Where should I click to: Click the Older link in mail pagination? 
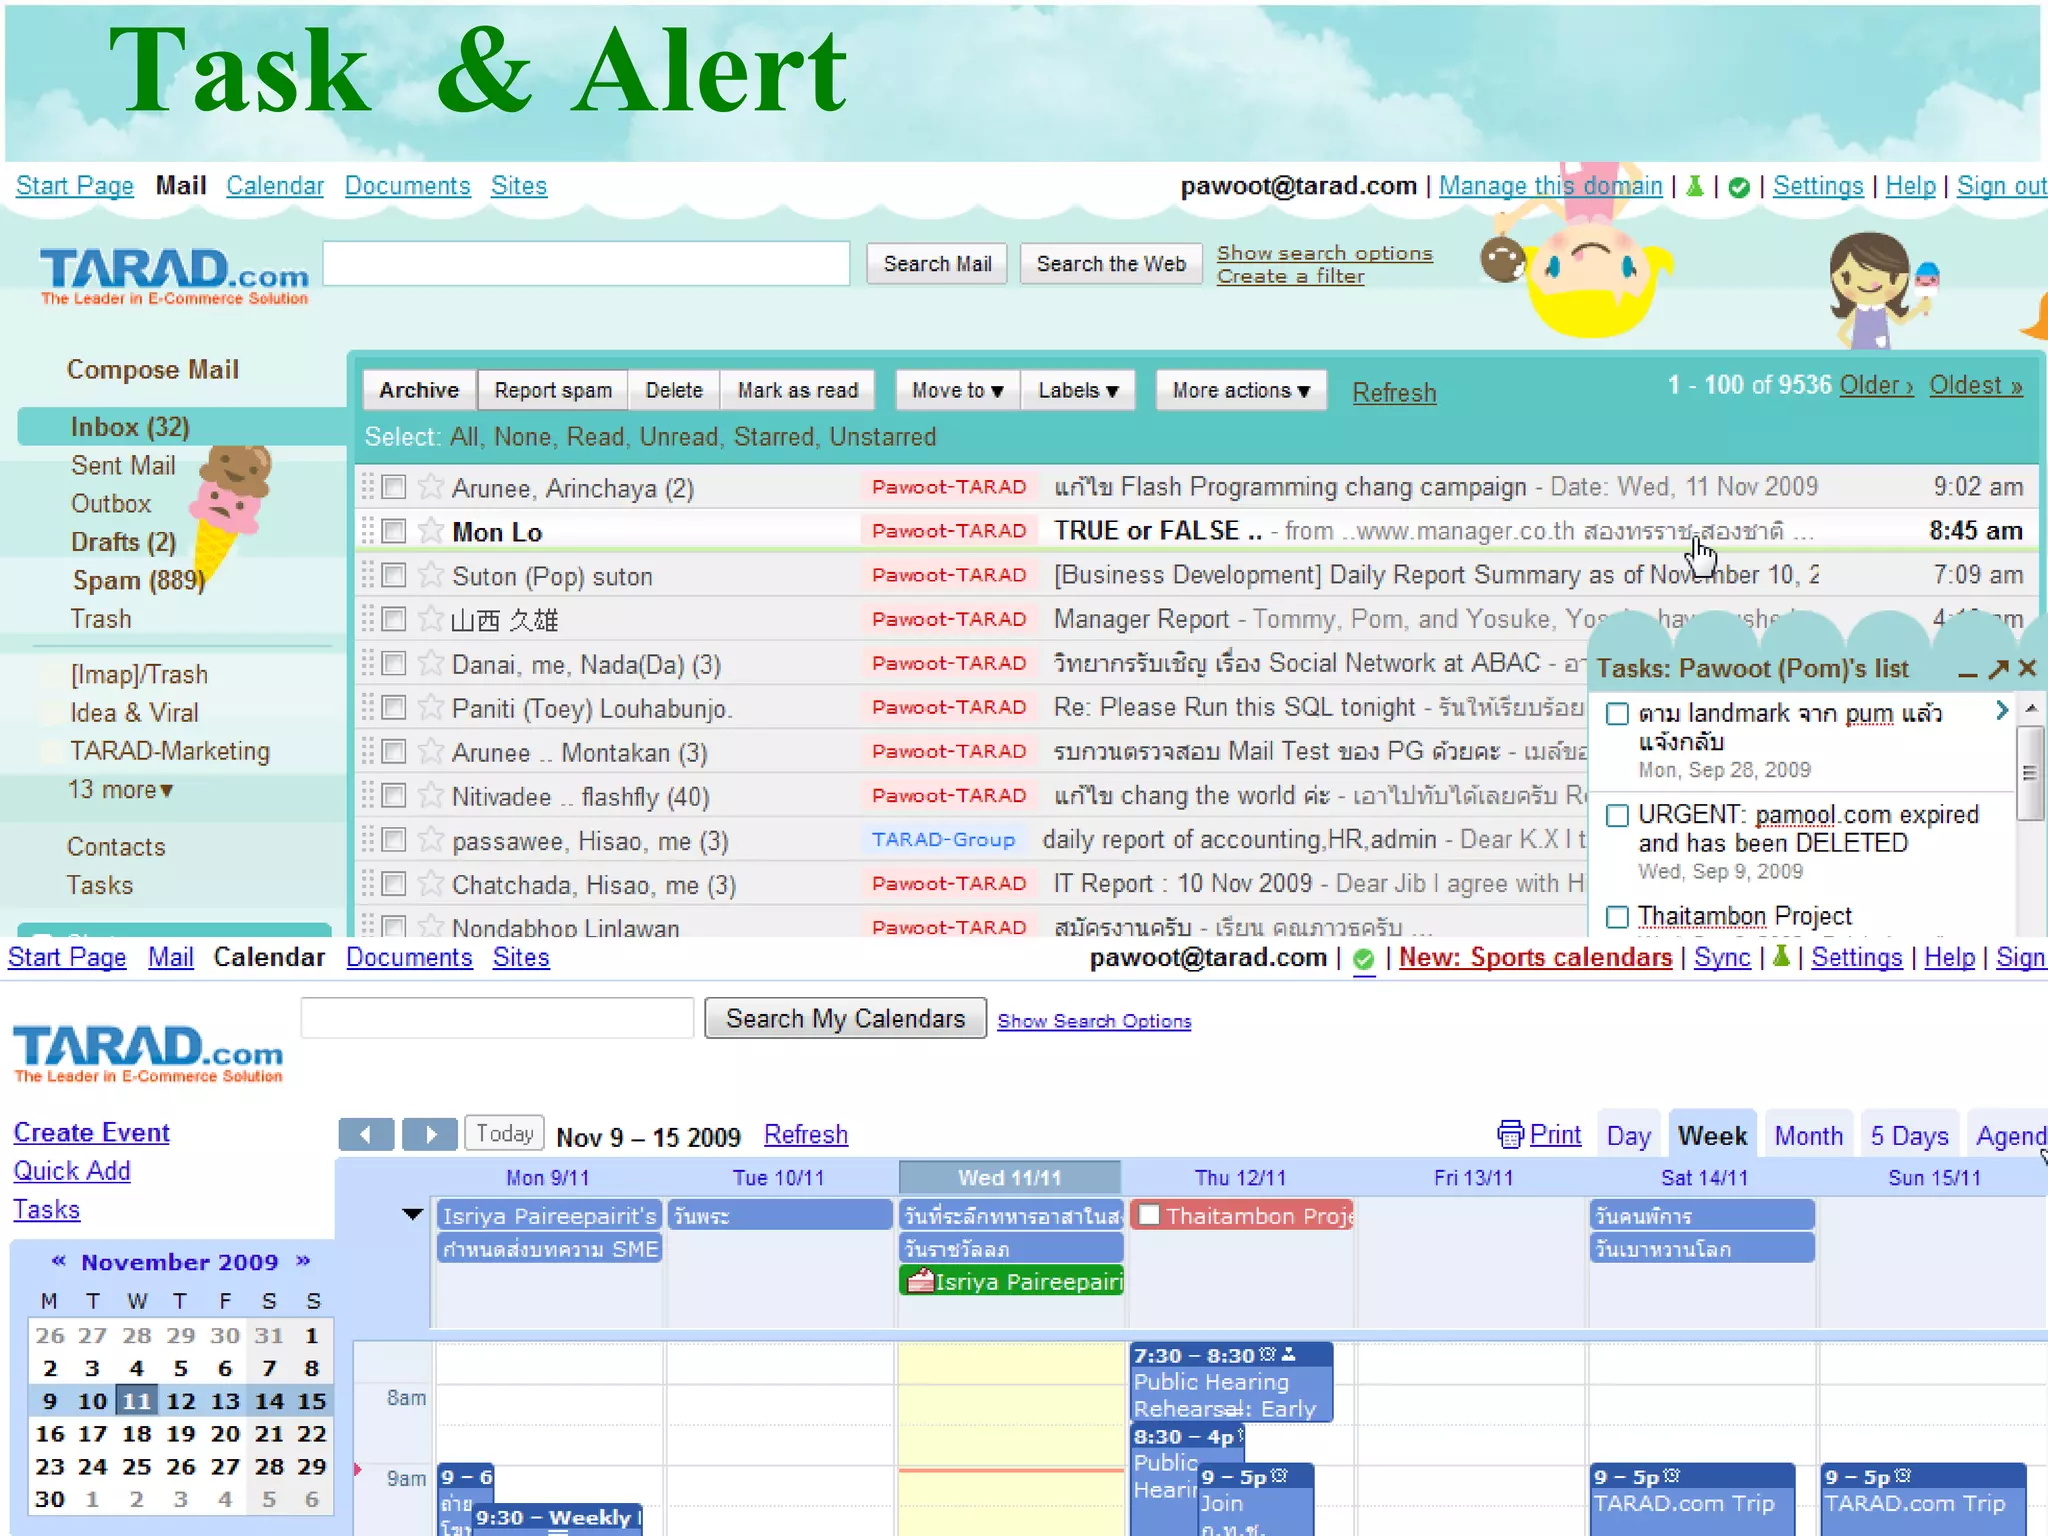[1876, 386]
